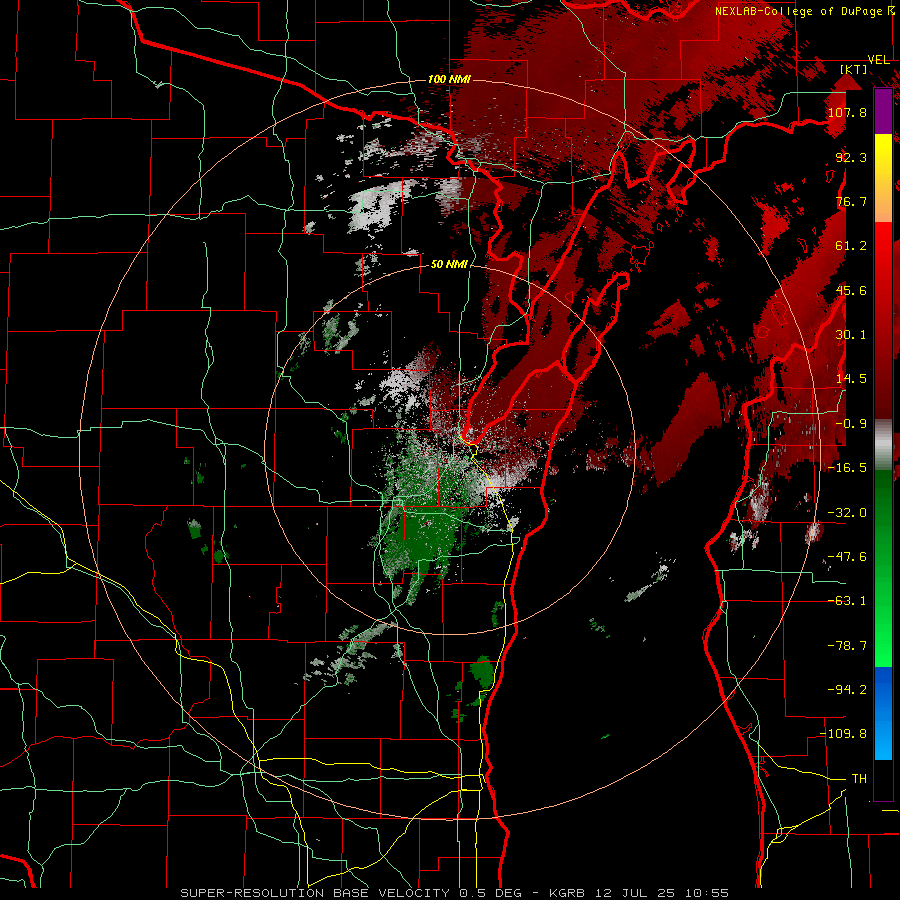
Task: Click the 100 NMI range ring label
Action: coord(449,79)
